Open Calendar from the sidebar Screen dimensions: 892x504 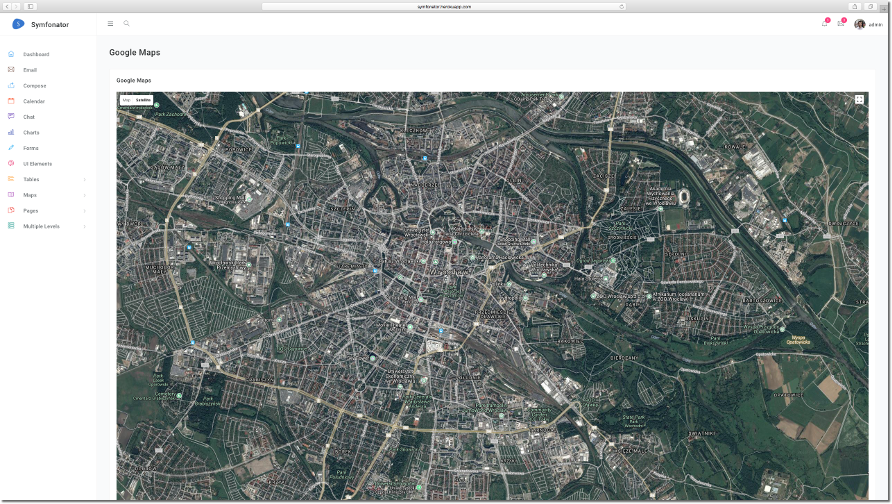[x=34, y=101]
